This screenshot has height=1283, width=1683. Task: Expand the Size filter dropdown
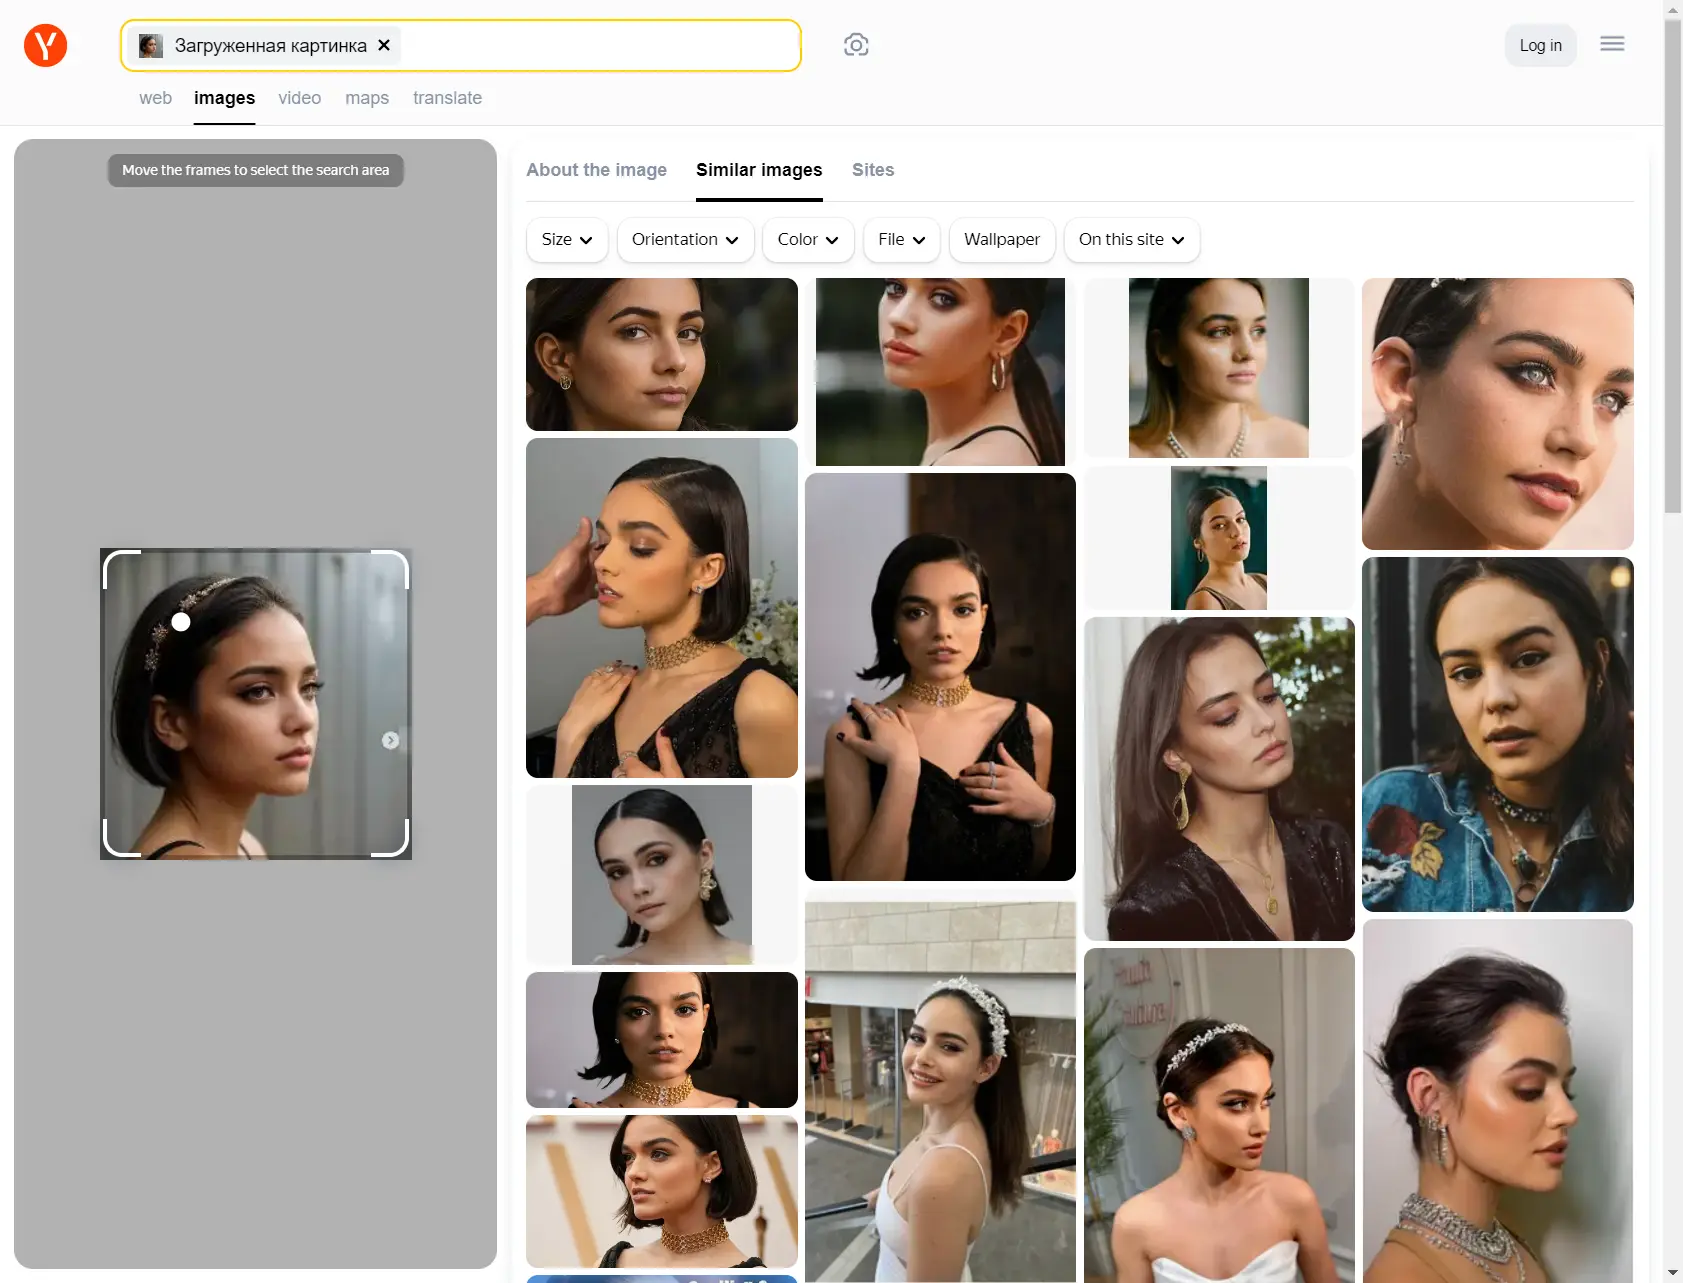[566, 240]
